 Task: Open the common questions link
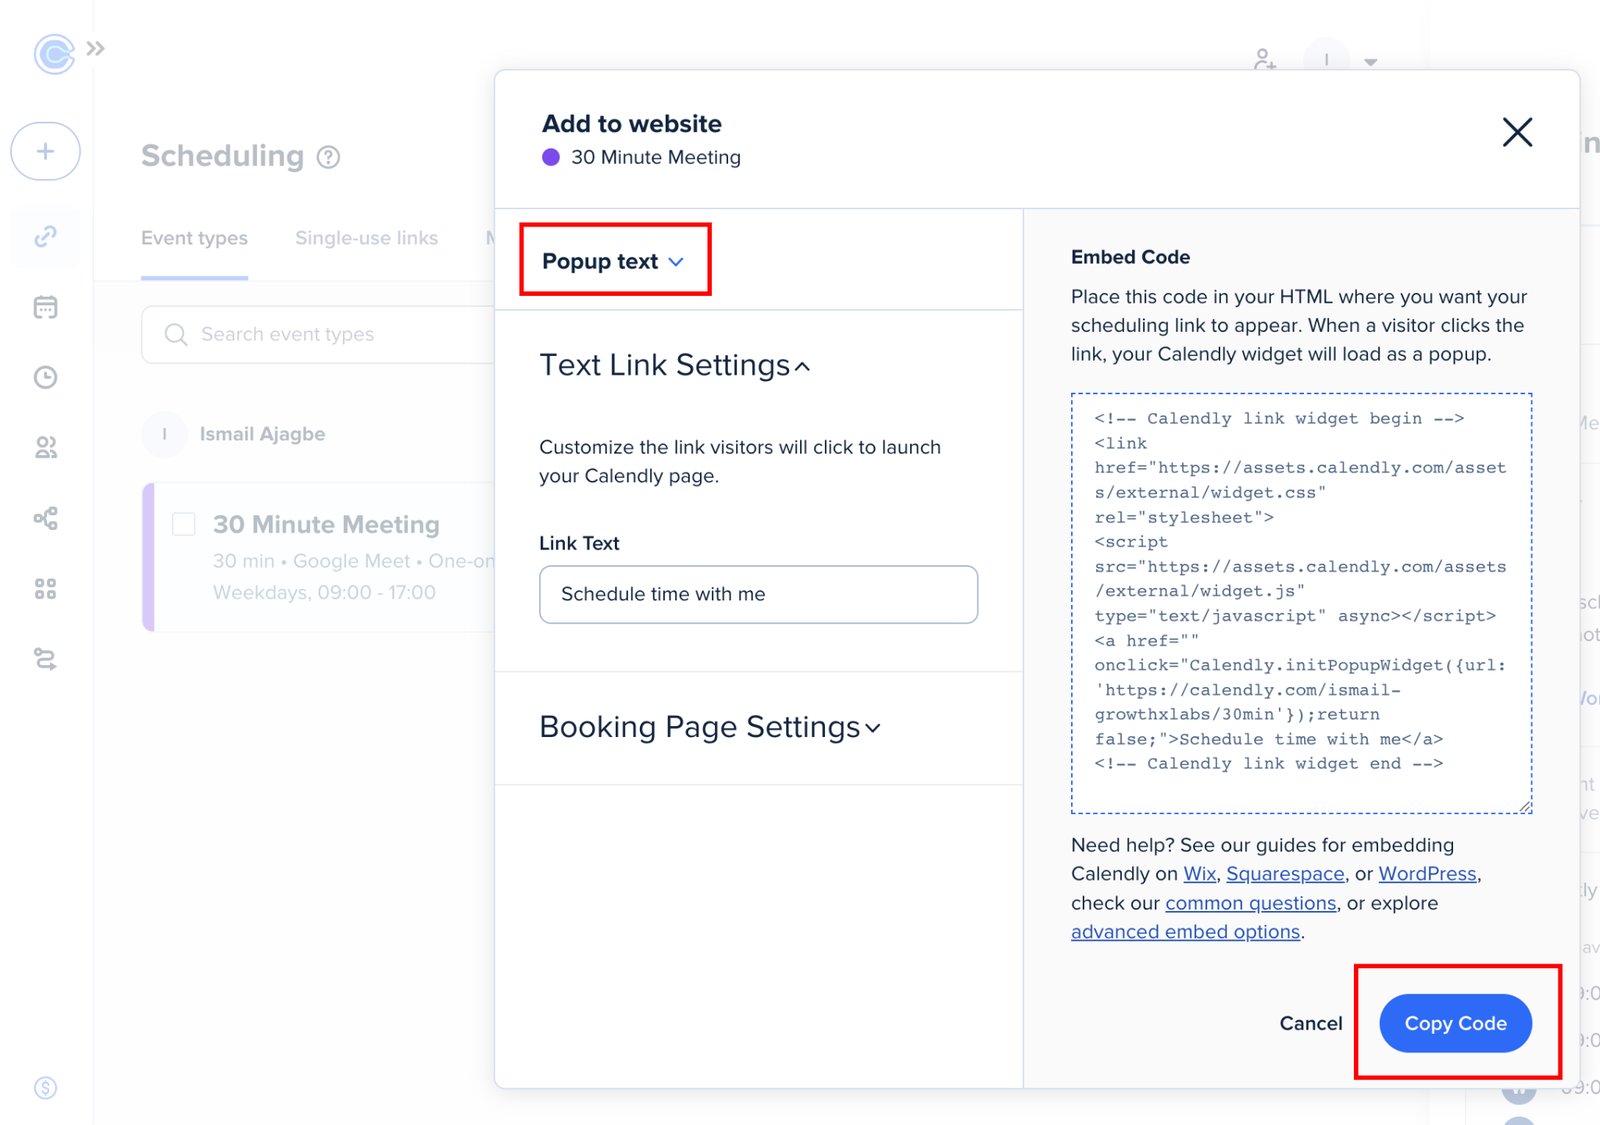(1250, 903)
